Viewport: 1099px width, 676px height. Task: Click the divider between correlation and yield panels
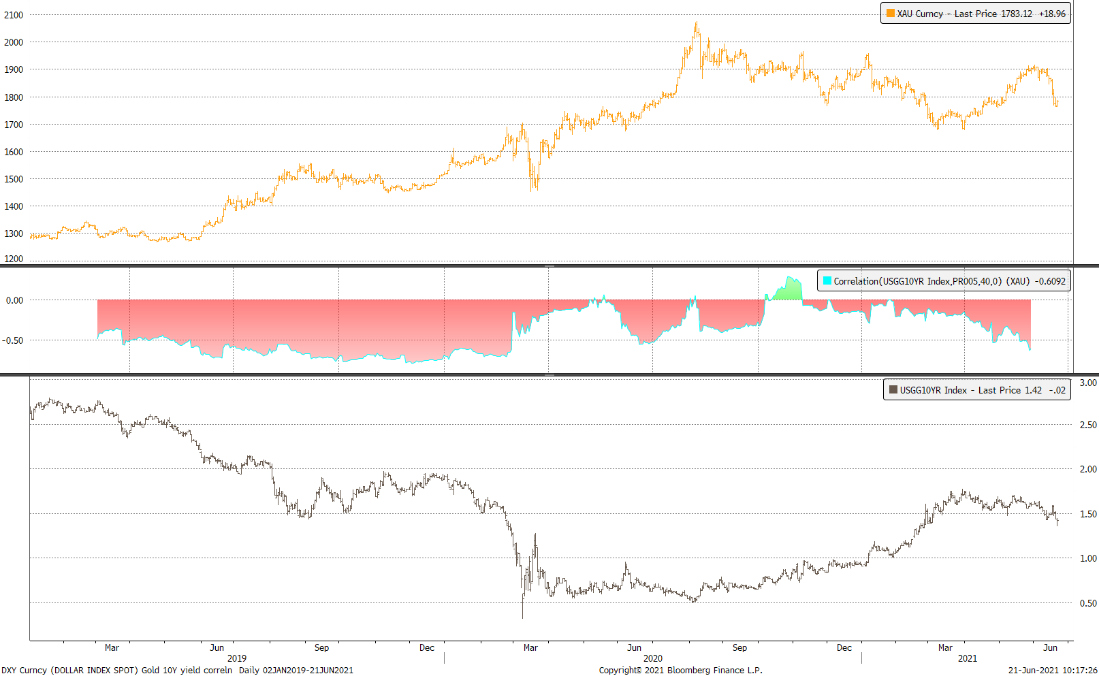coord(549,375)
